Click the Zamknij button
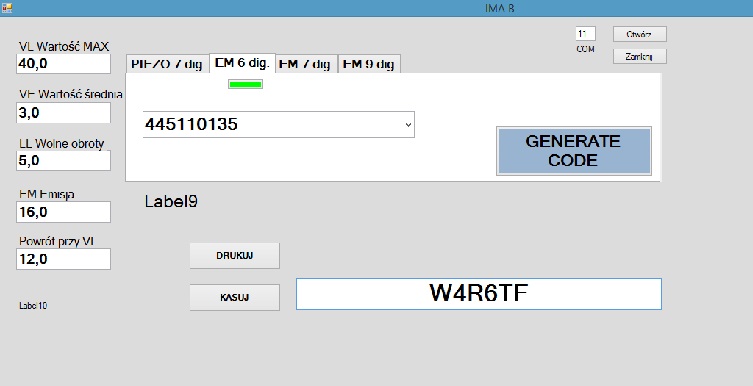This screenshot has height=386, width=753. point(640,57)
